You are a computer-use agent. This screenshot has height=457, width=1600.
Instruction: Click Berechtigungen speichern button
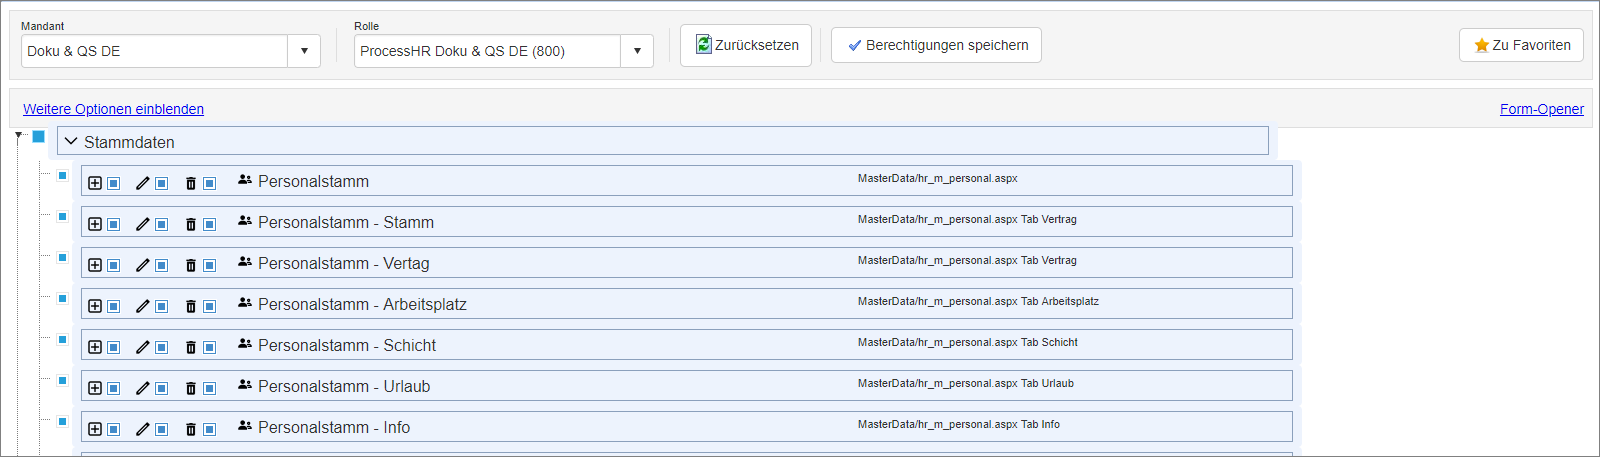[936, 45]
